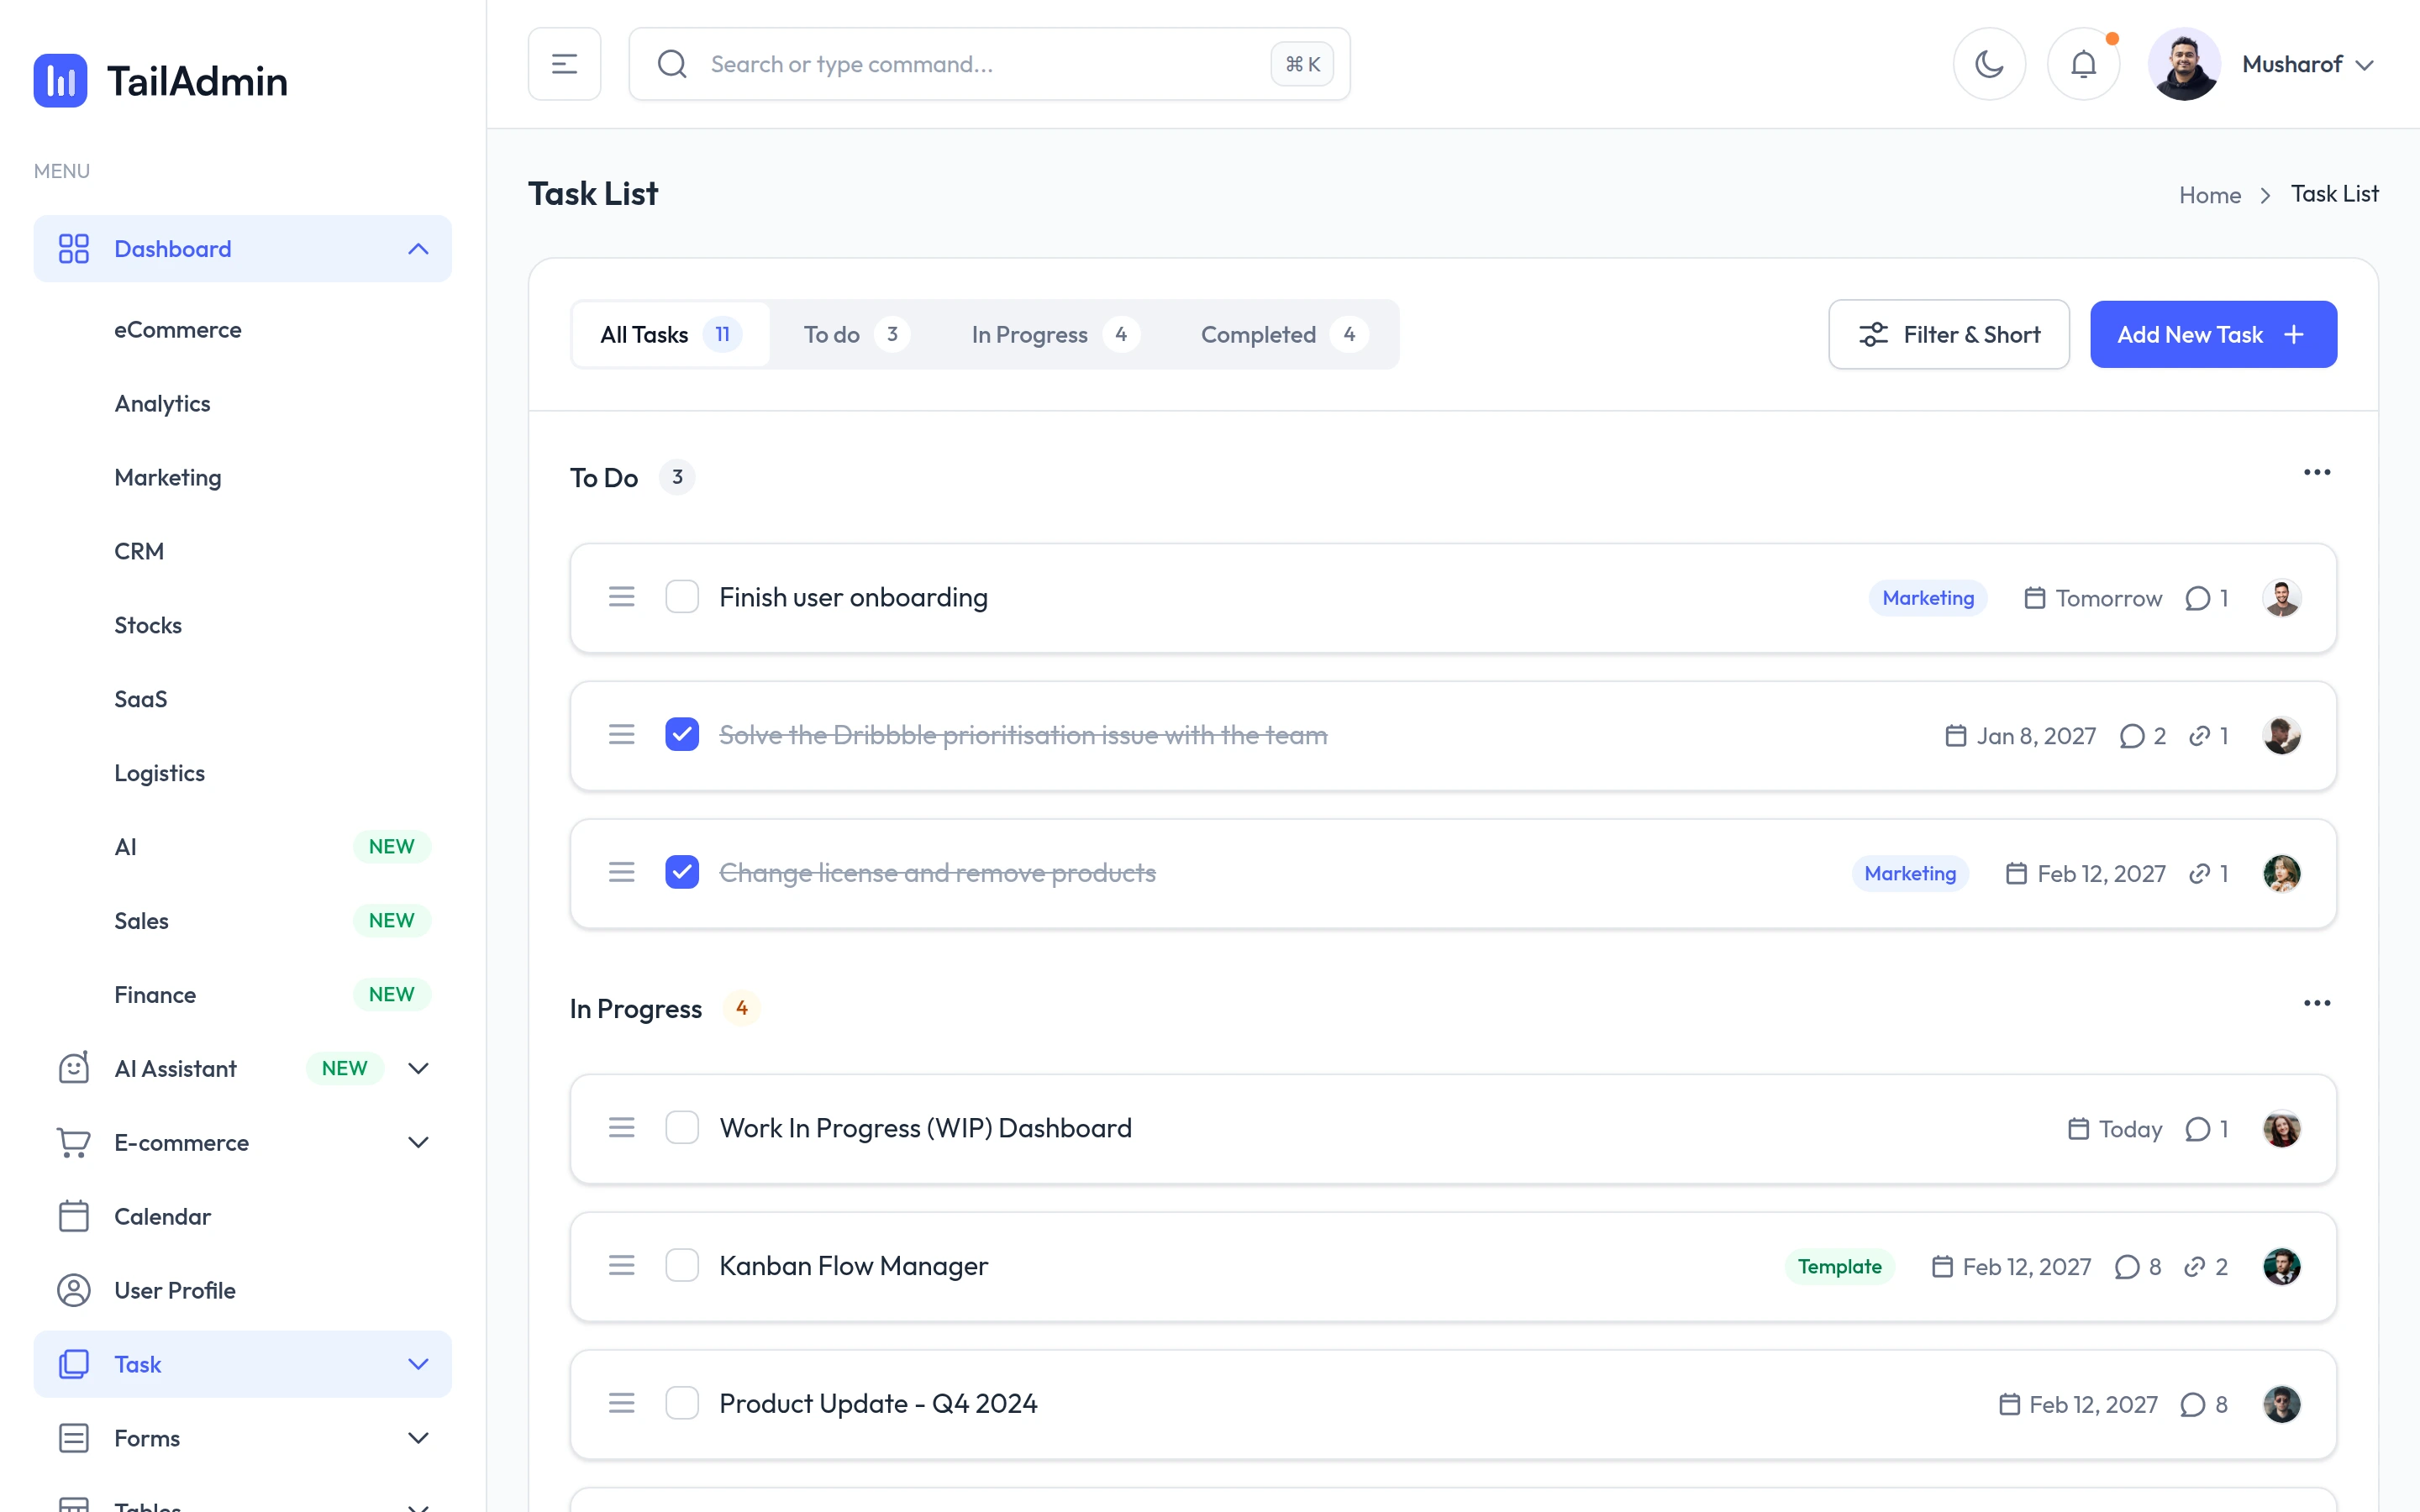Viewport: 2420px width, 1512px height.
Task: Click calendar icon next to Tomorrow date
Action: tap(2034, 598)
